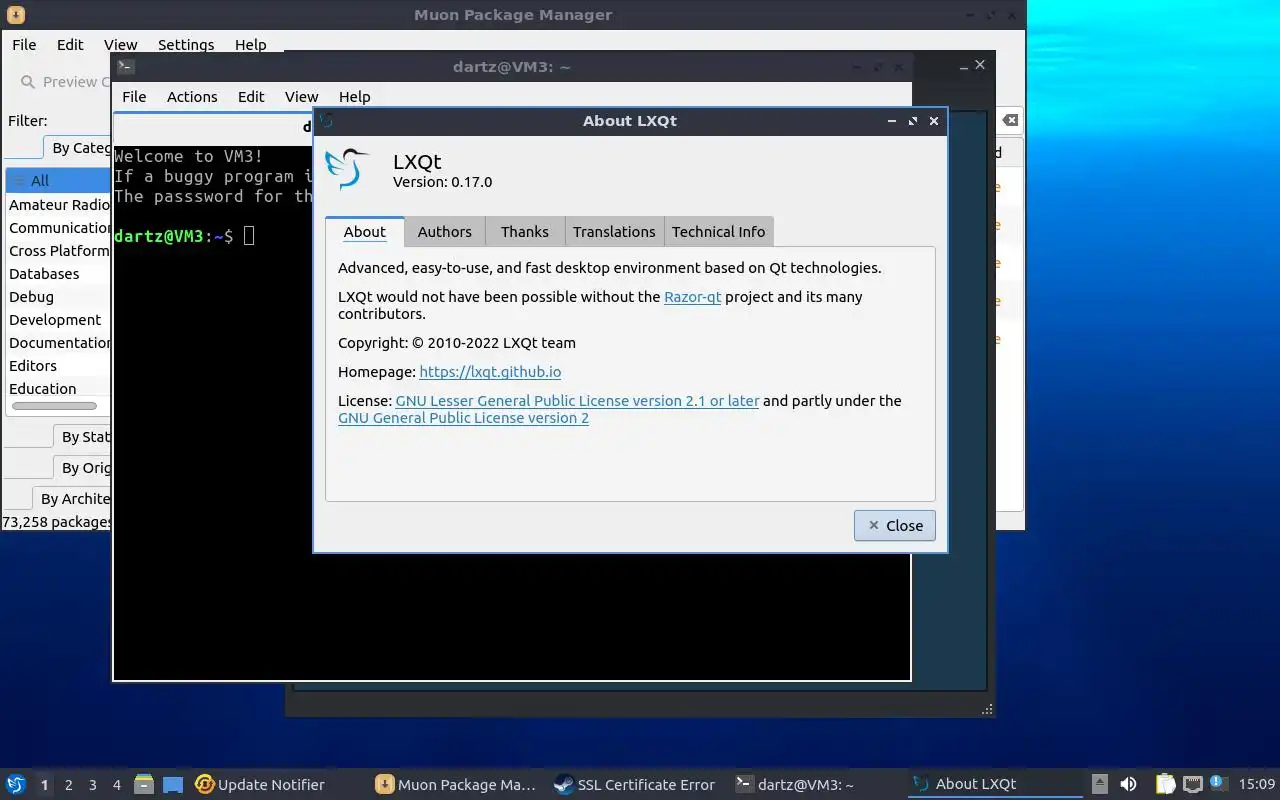The image size is (1280, 800).
Task: Expand the By Architecture filter in Muon
Action: [x=72, y=499]
